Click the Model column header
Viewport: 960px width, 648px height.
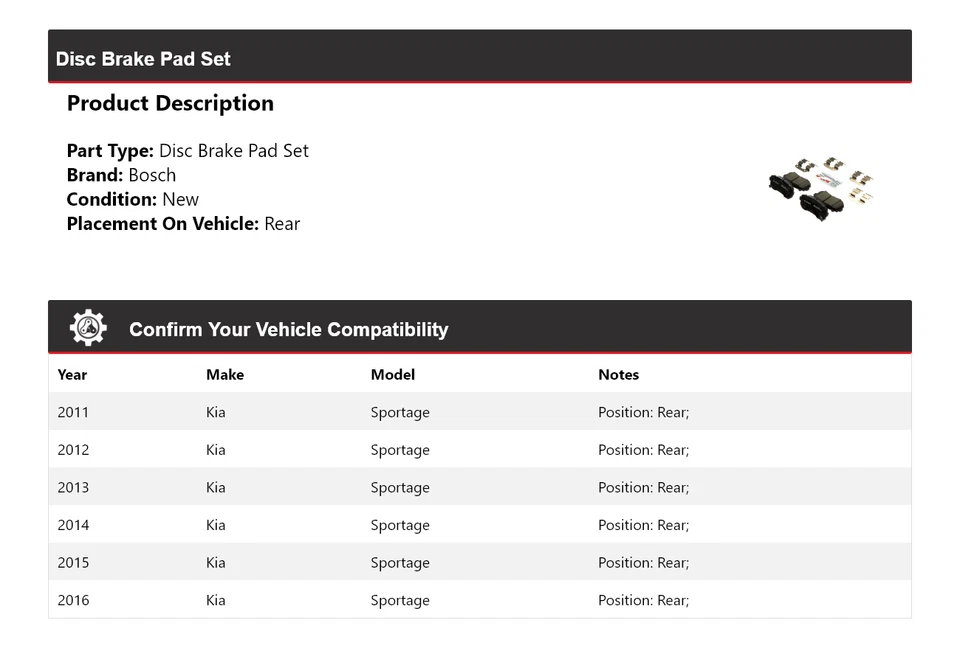392,375
